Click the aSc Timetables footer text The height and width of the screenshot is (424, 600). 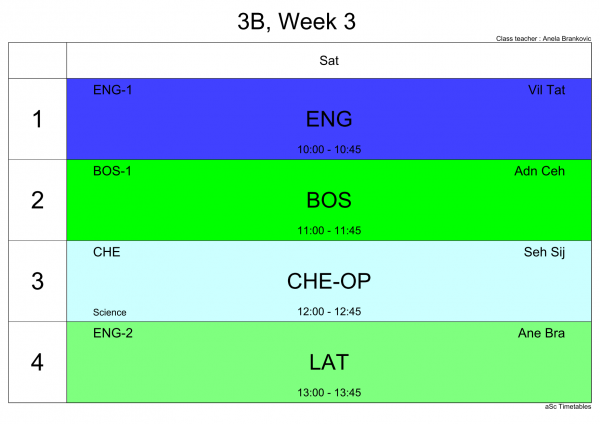568,406
